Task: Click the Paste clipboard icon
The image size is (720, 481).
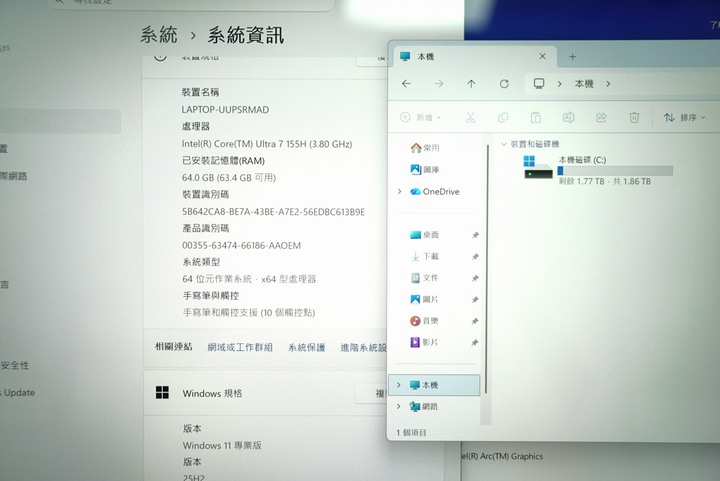Action: [535, 117]
